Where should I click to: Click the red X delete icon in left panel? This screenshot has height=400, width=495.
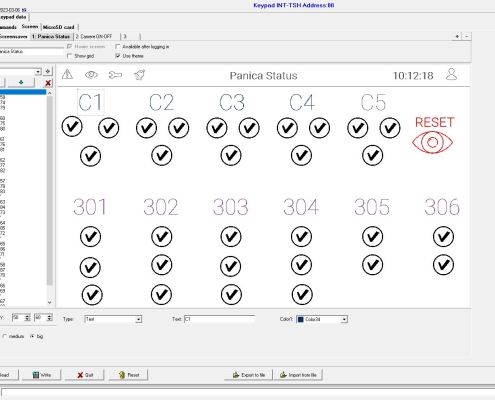pyautogui.click(x=48, y=83)
